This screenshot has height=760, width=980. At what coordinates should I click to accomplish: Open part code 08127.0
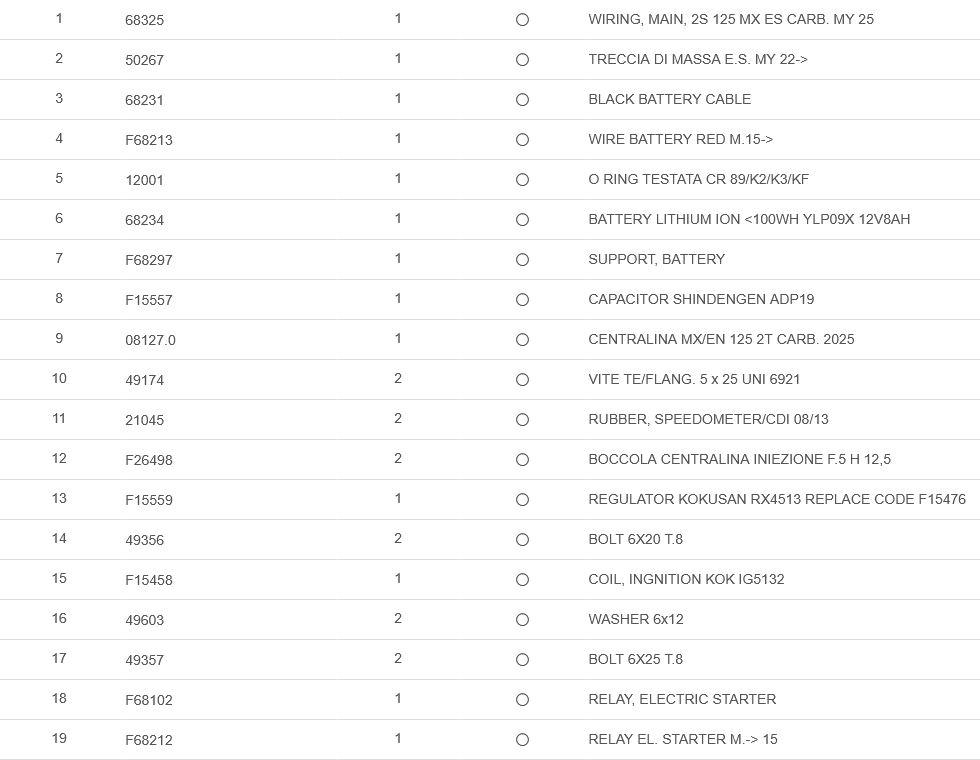[150, 340]
